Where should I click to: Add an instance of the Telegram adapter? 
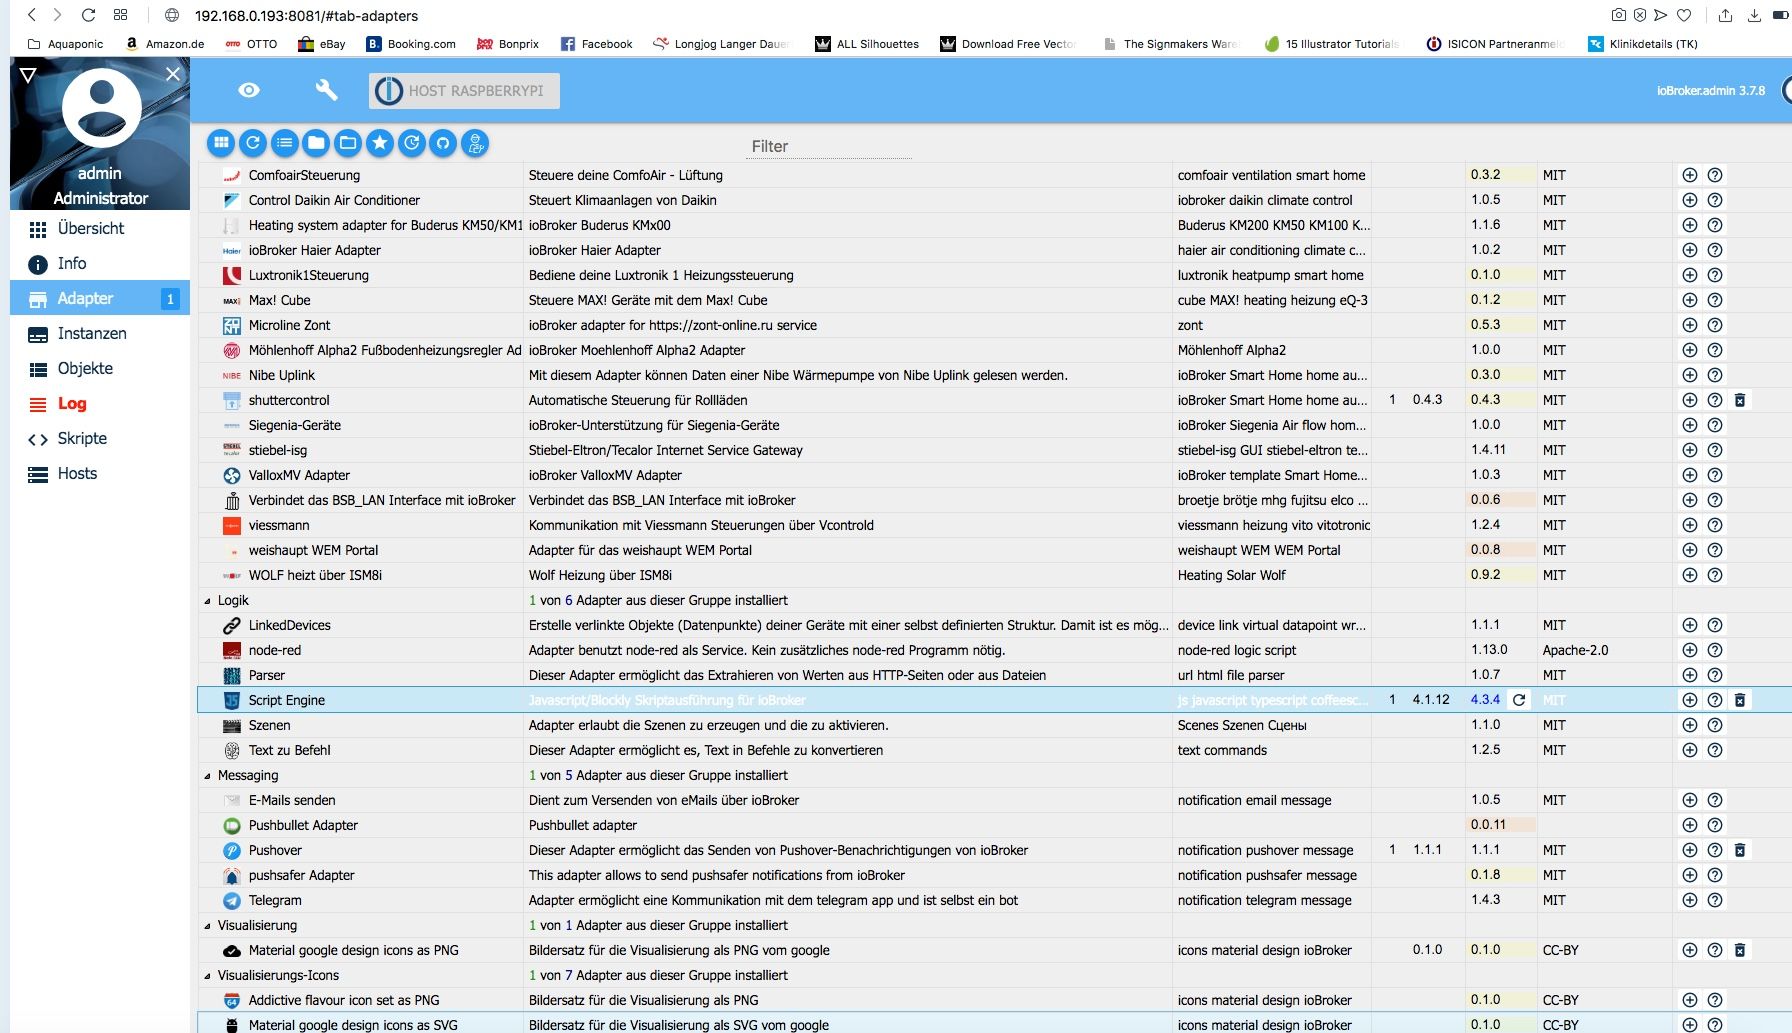[x=1690, y=900]
